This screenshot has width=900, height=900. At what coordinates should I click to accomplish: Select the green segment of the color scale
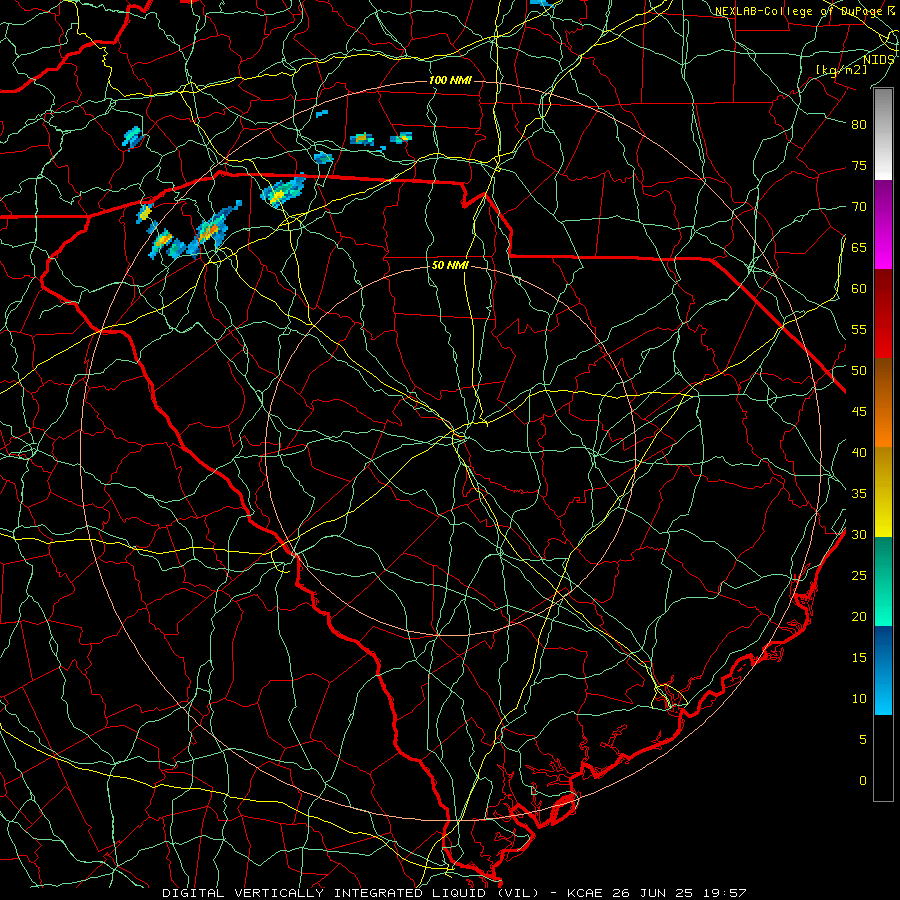883,581
